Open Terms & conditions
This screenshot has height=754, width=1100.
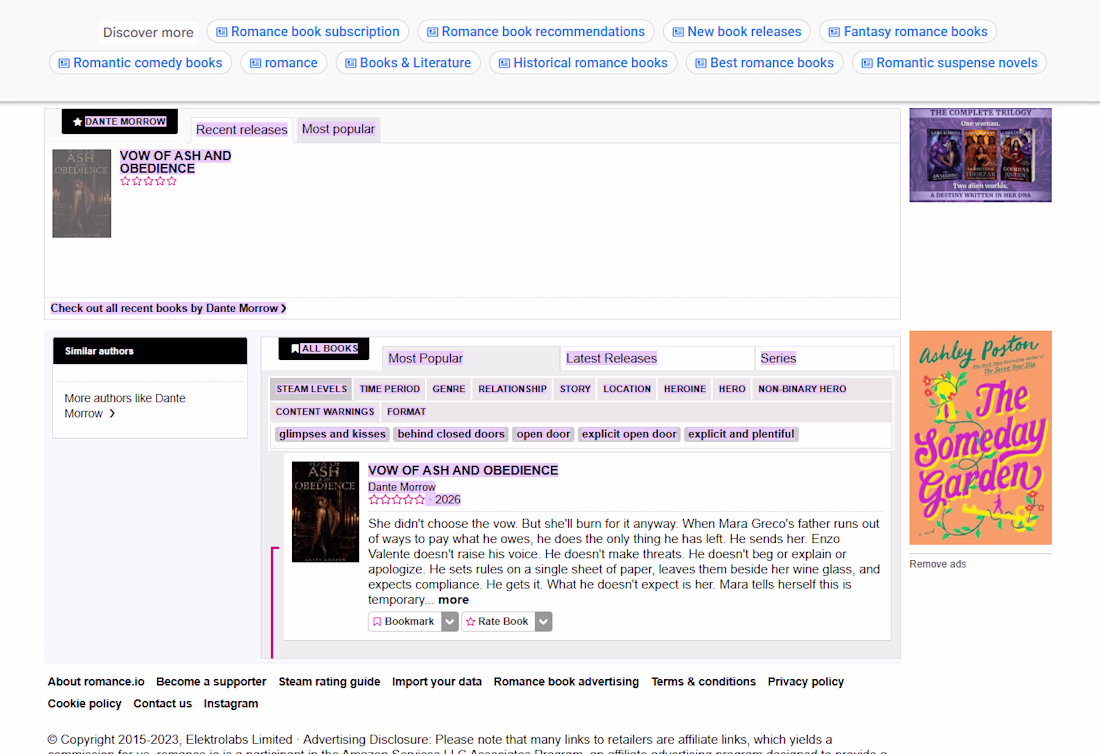pos(703,682)
